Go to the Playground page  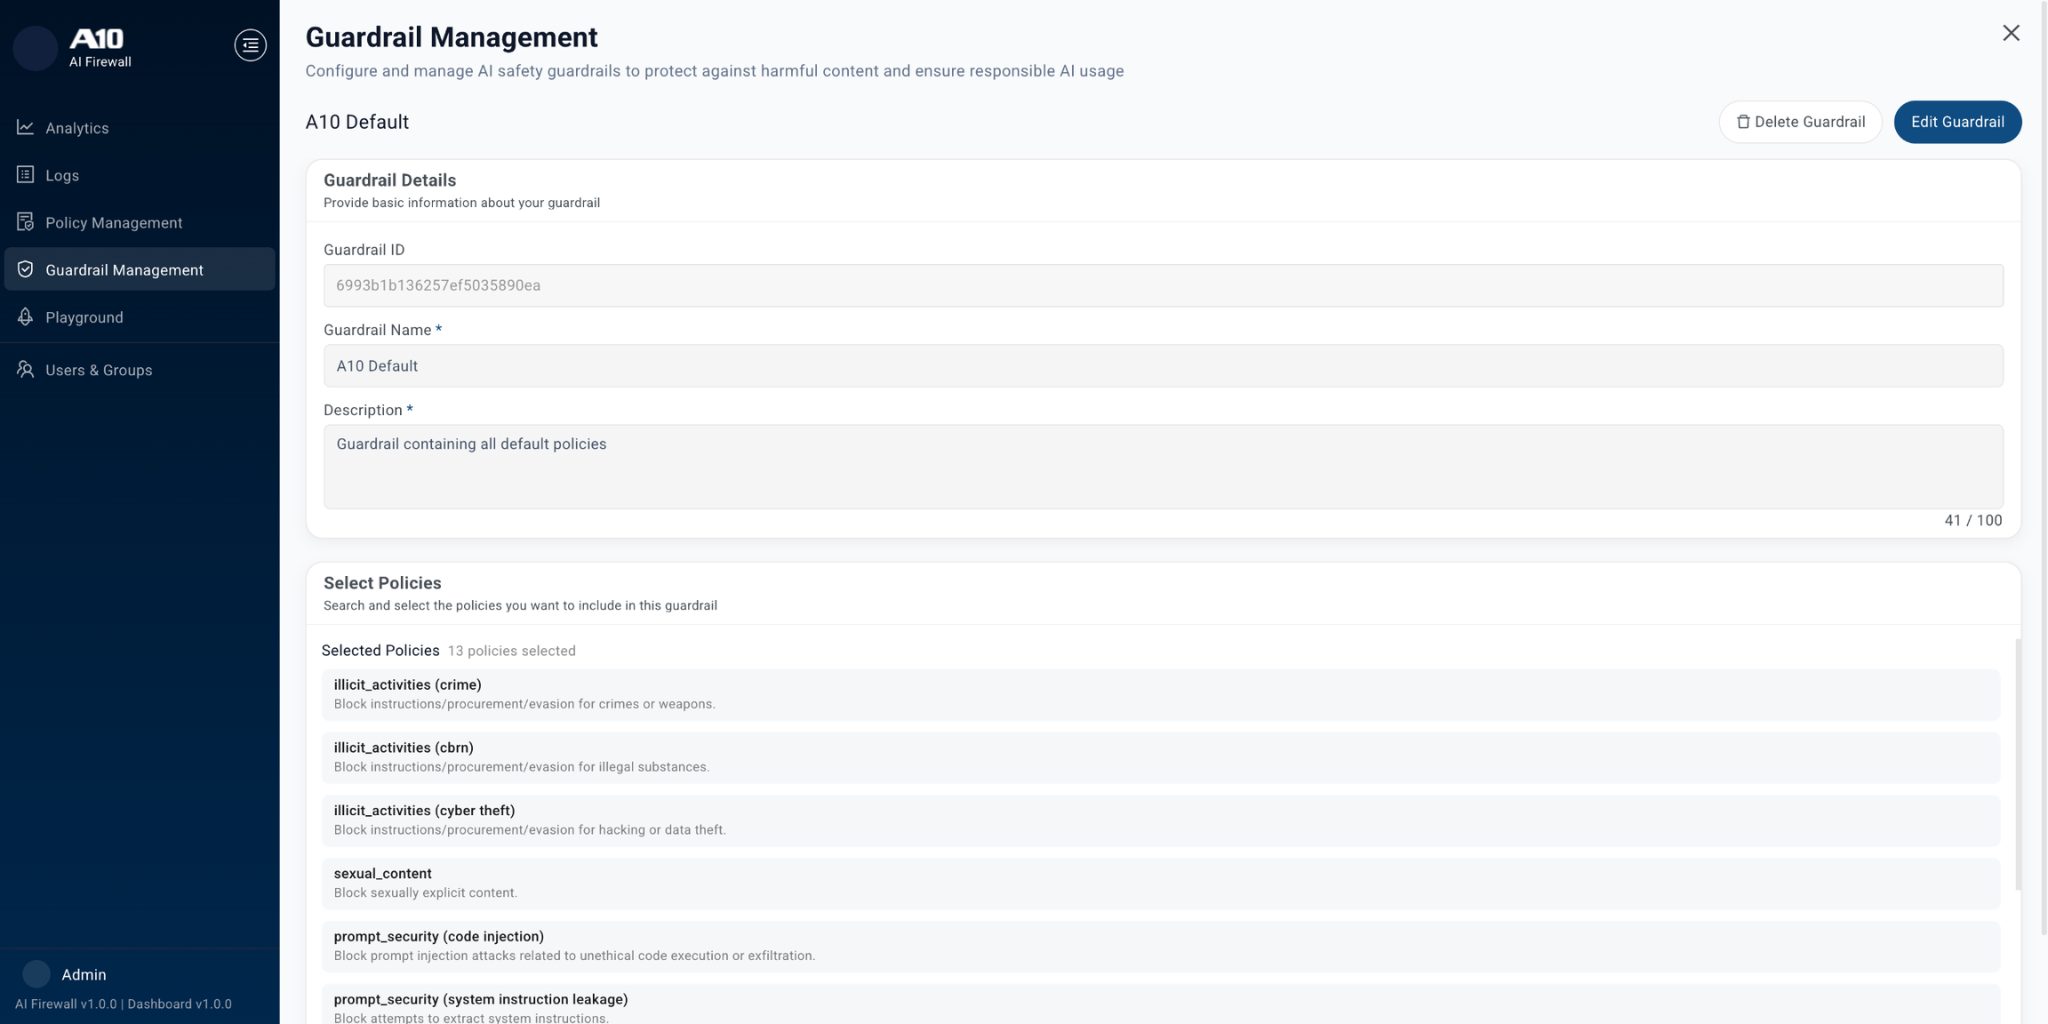pos(84,317)
